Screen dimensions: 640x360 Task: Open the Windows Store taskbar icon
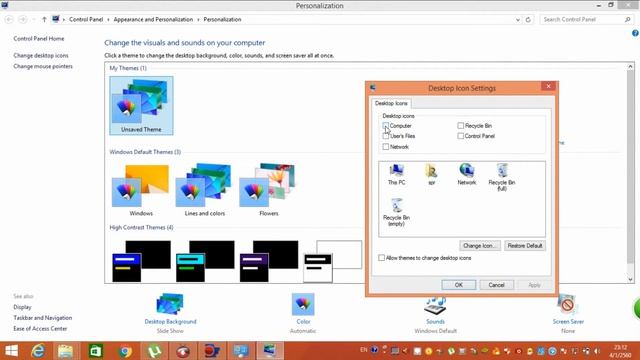tap(96, 351)
